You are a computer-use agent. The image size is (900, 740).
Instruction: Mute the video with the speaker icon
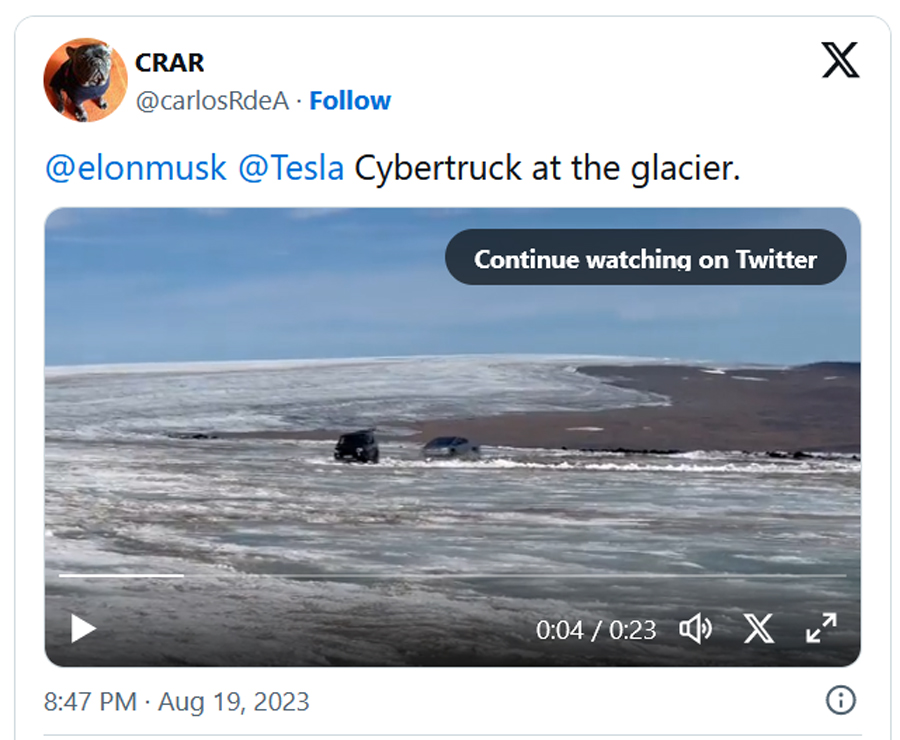(695, 629)
